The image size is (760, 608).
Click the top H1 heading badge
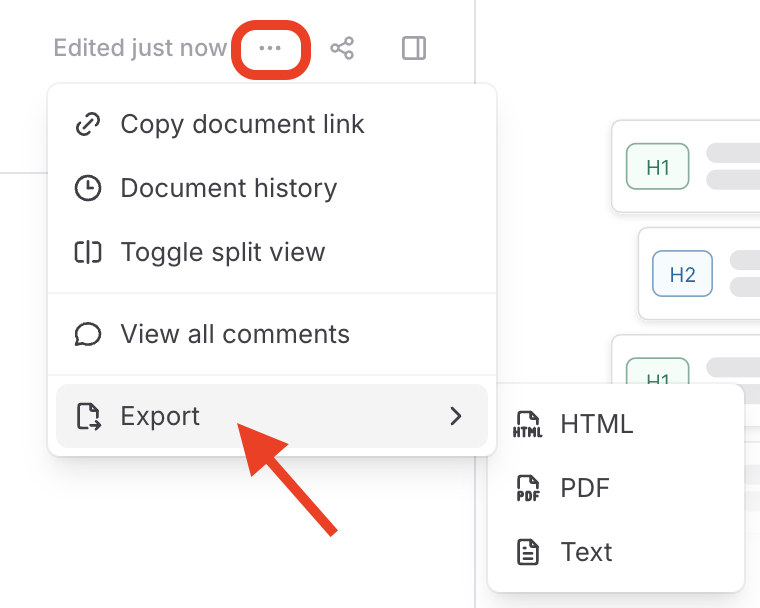[658, 167]
